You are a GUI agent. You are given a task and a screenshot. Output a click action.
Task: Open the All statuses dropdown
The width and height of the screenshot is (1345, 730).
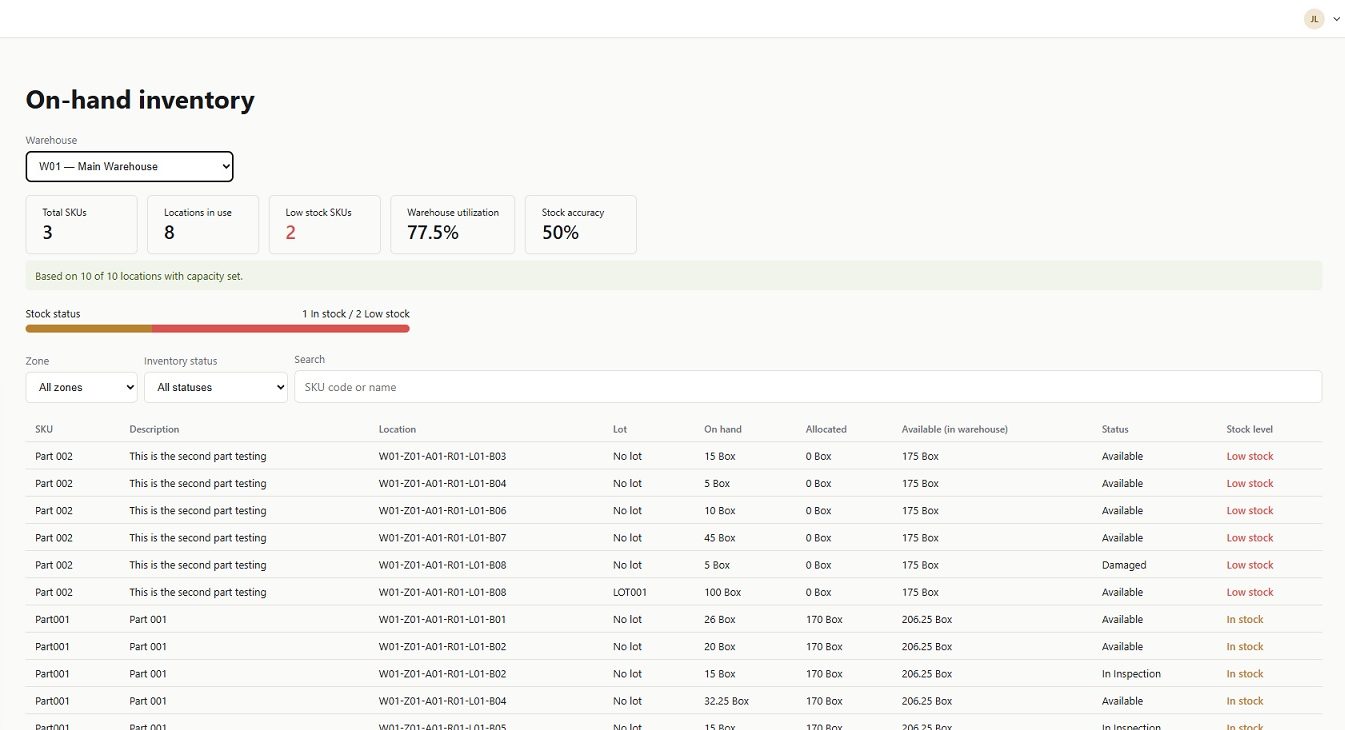tap(216, 387)
